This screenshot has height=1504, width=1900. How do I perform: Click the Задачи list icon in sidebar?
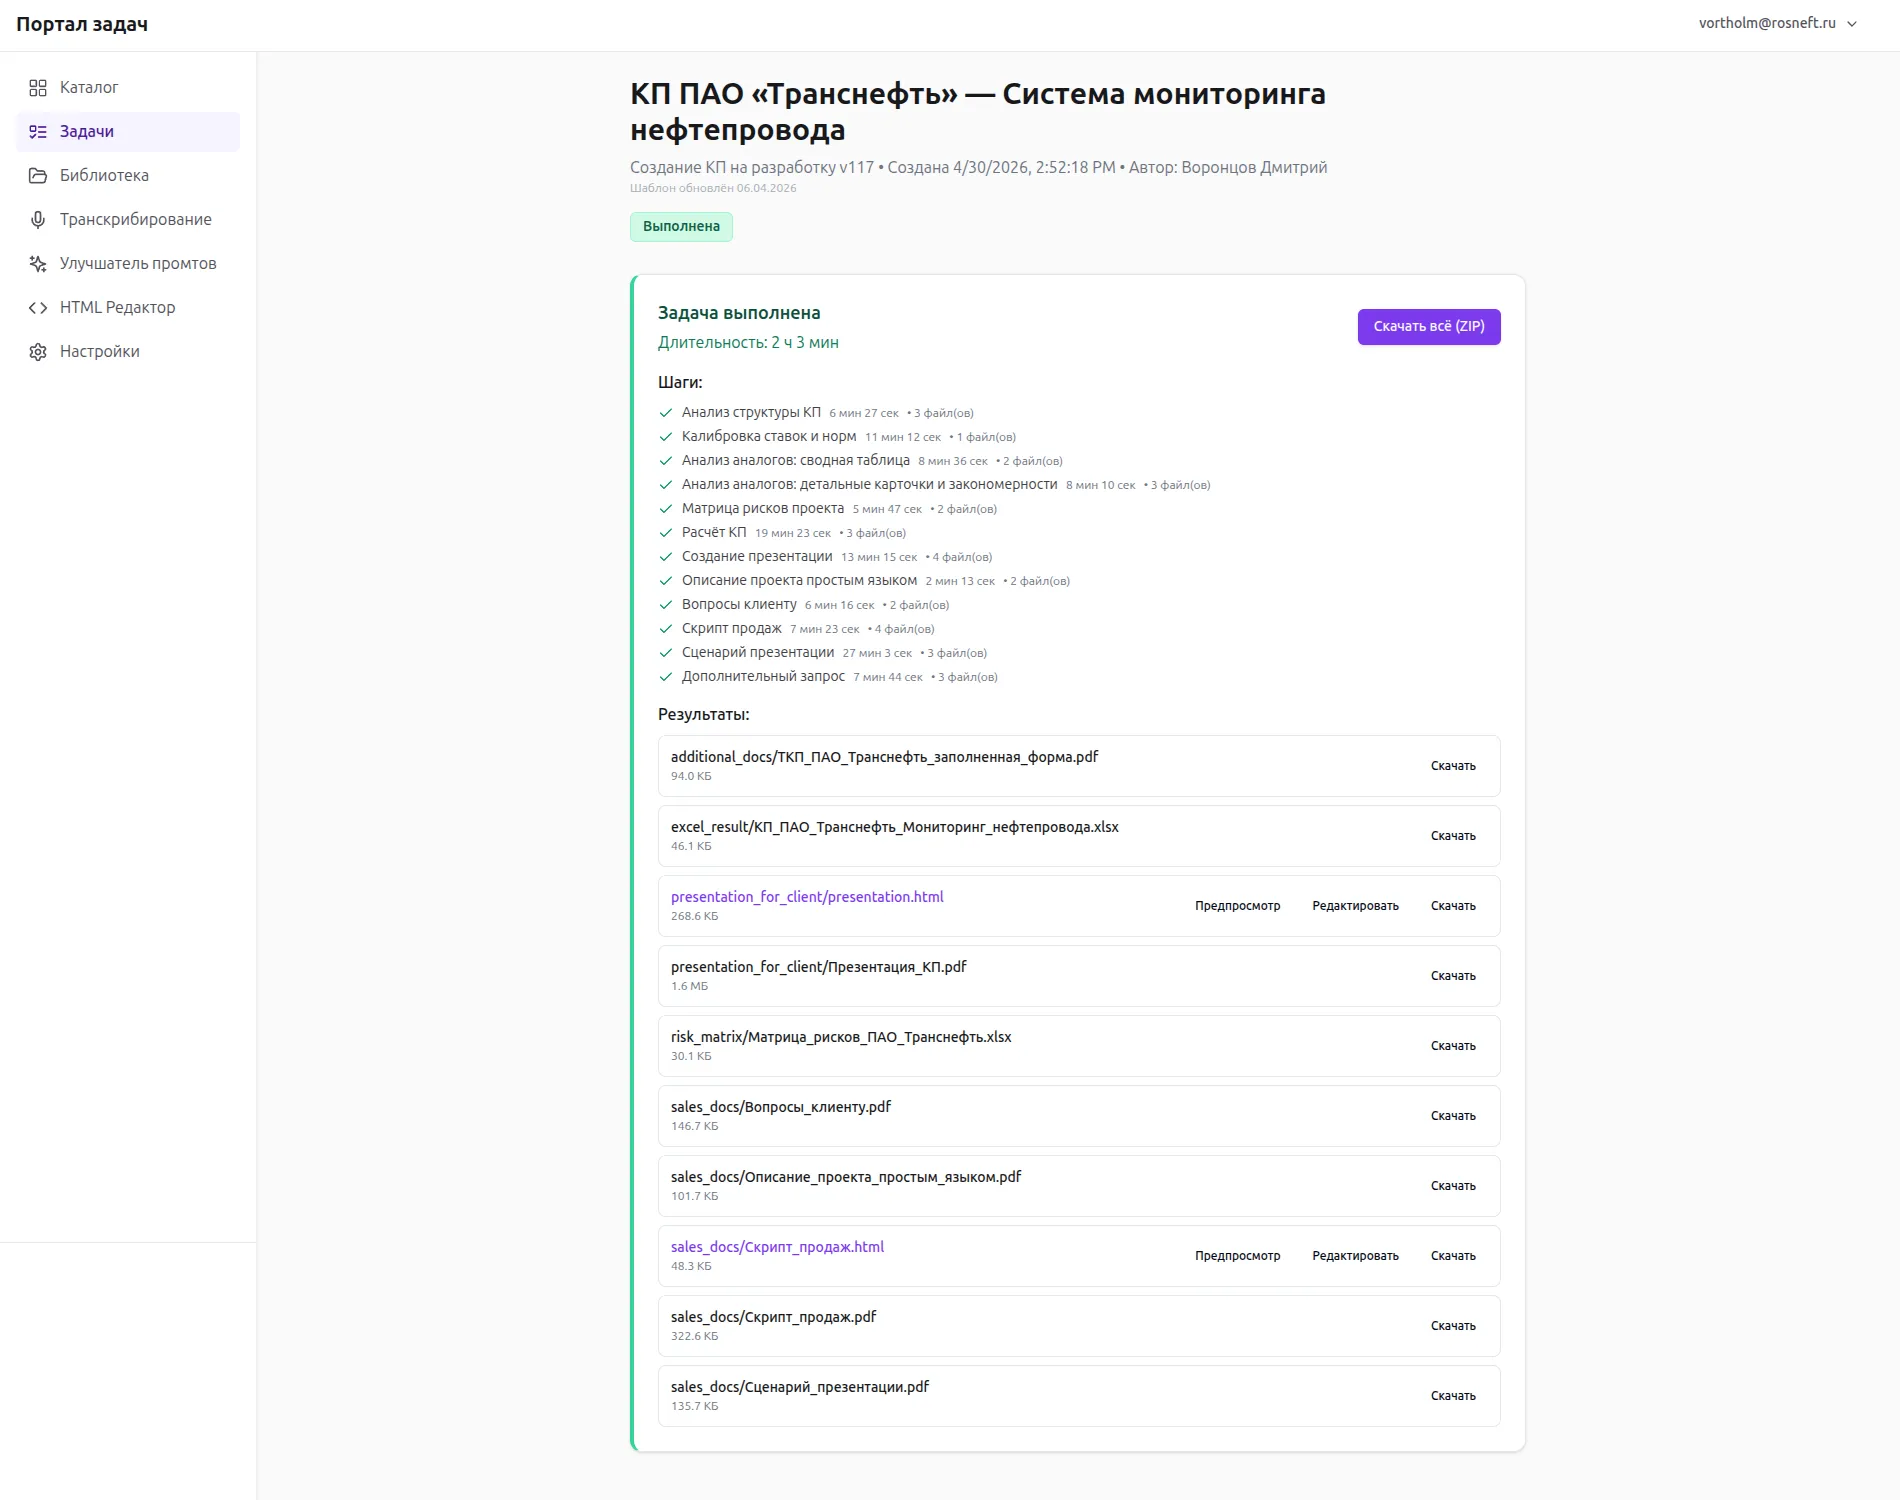[x=38, y=132]
